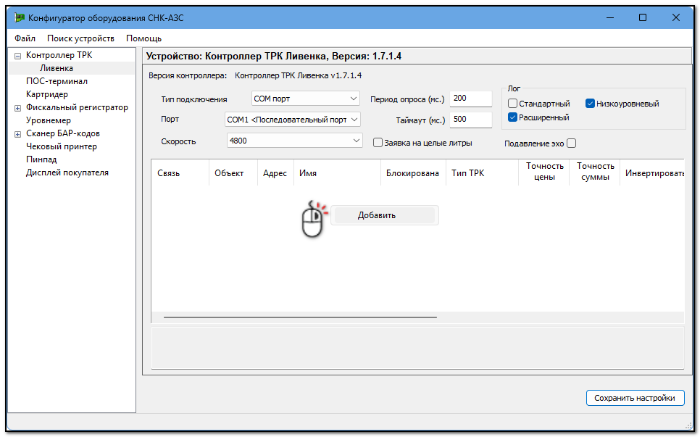Select ПОС-терминал in the device tree
Screen dimensions: 700x437
point(57,81)
